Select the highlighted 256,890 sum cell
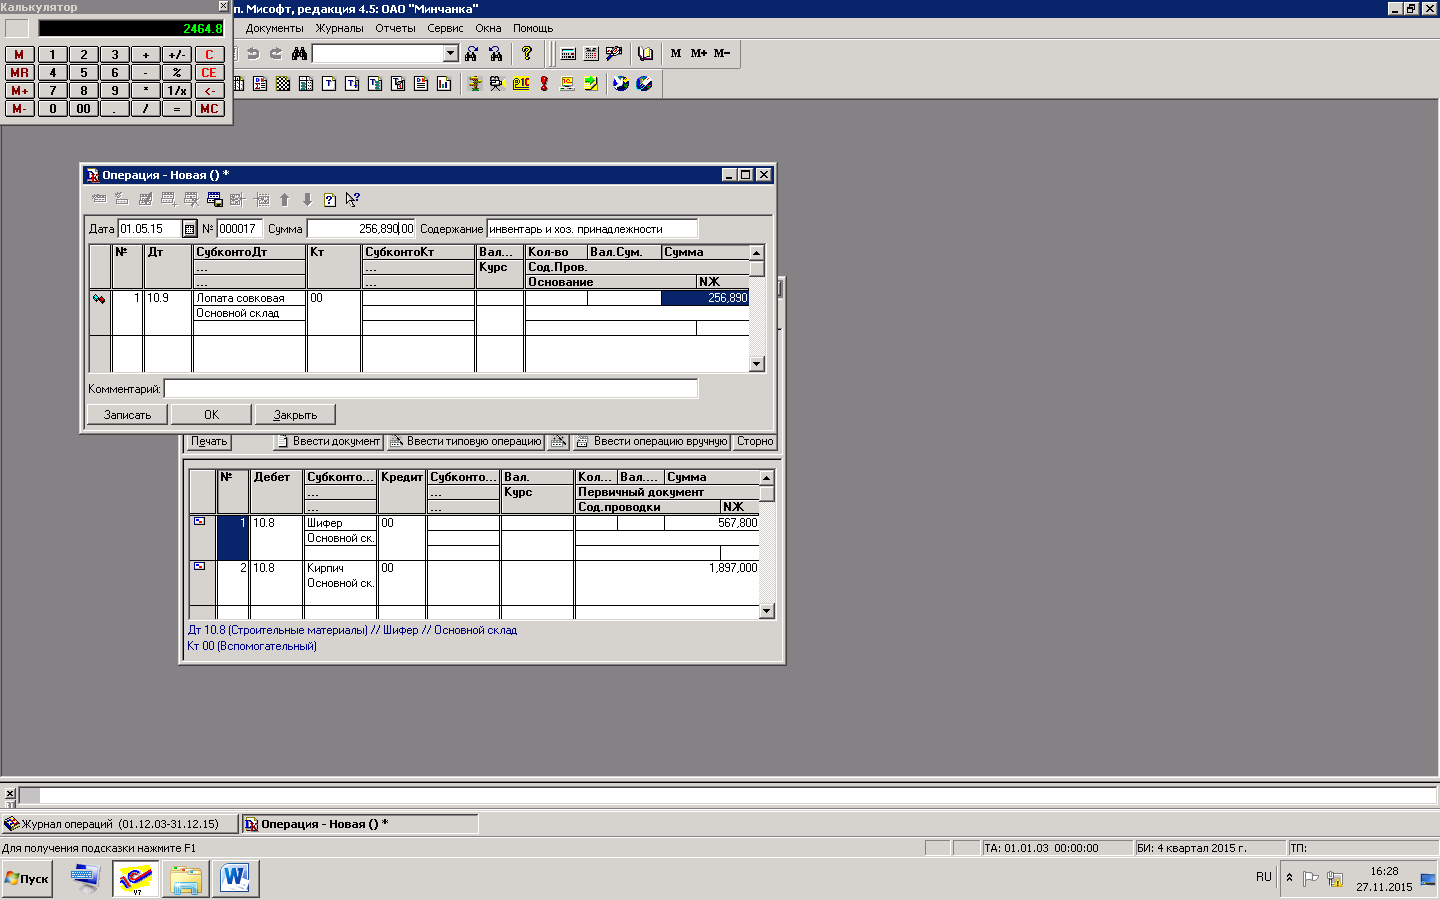 point(705,298)
